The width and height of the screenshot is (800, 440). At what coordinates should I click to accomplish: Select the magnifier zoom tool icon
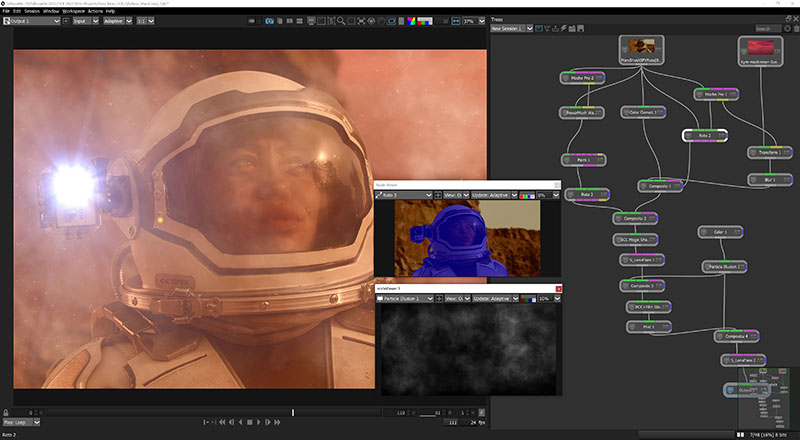(342, 20)
